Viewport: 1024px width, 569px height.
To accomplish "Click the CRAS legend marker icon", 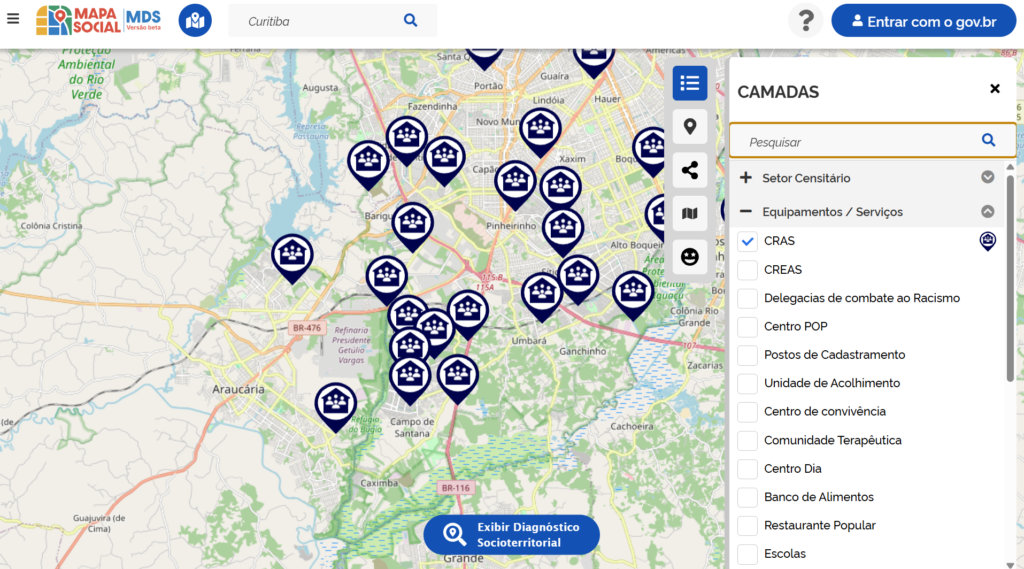I will pyautogui.click(x=987, y=241).
